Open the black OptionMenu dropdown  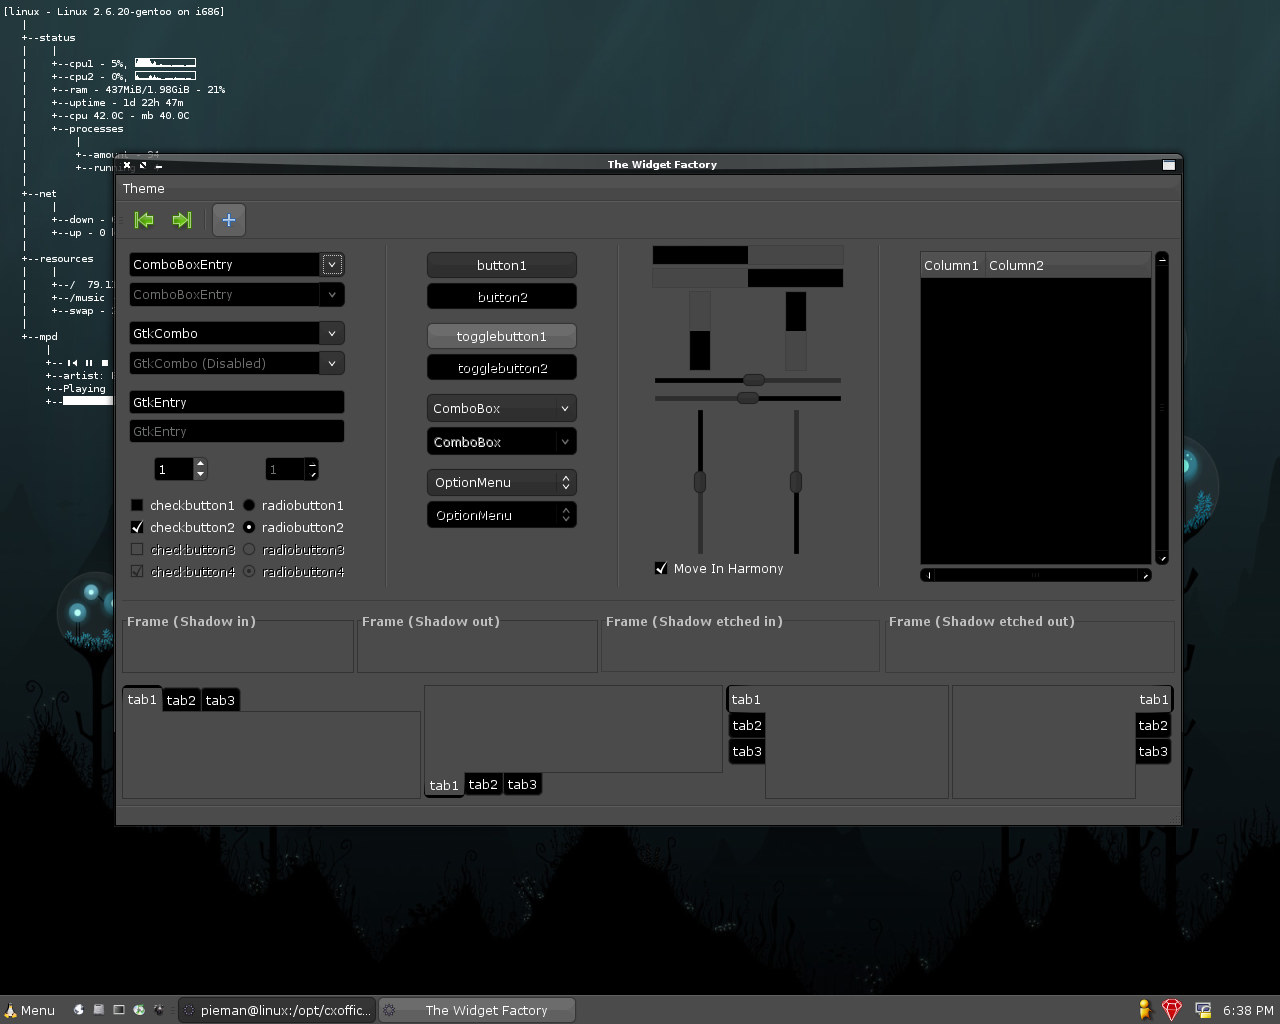[502, 515]
